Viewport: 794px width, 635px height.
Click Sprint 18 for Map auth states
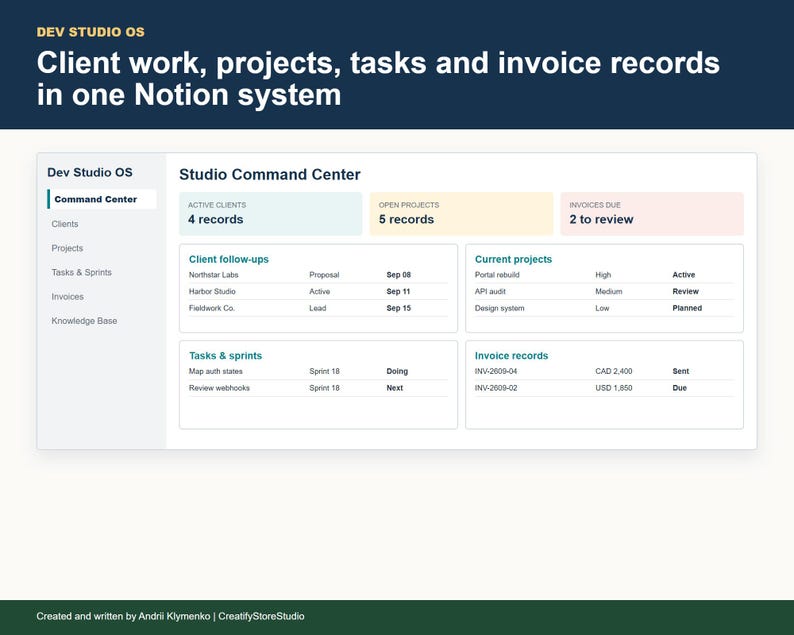[324, 372]
